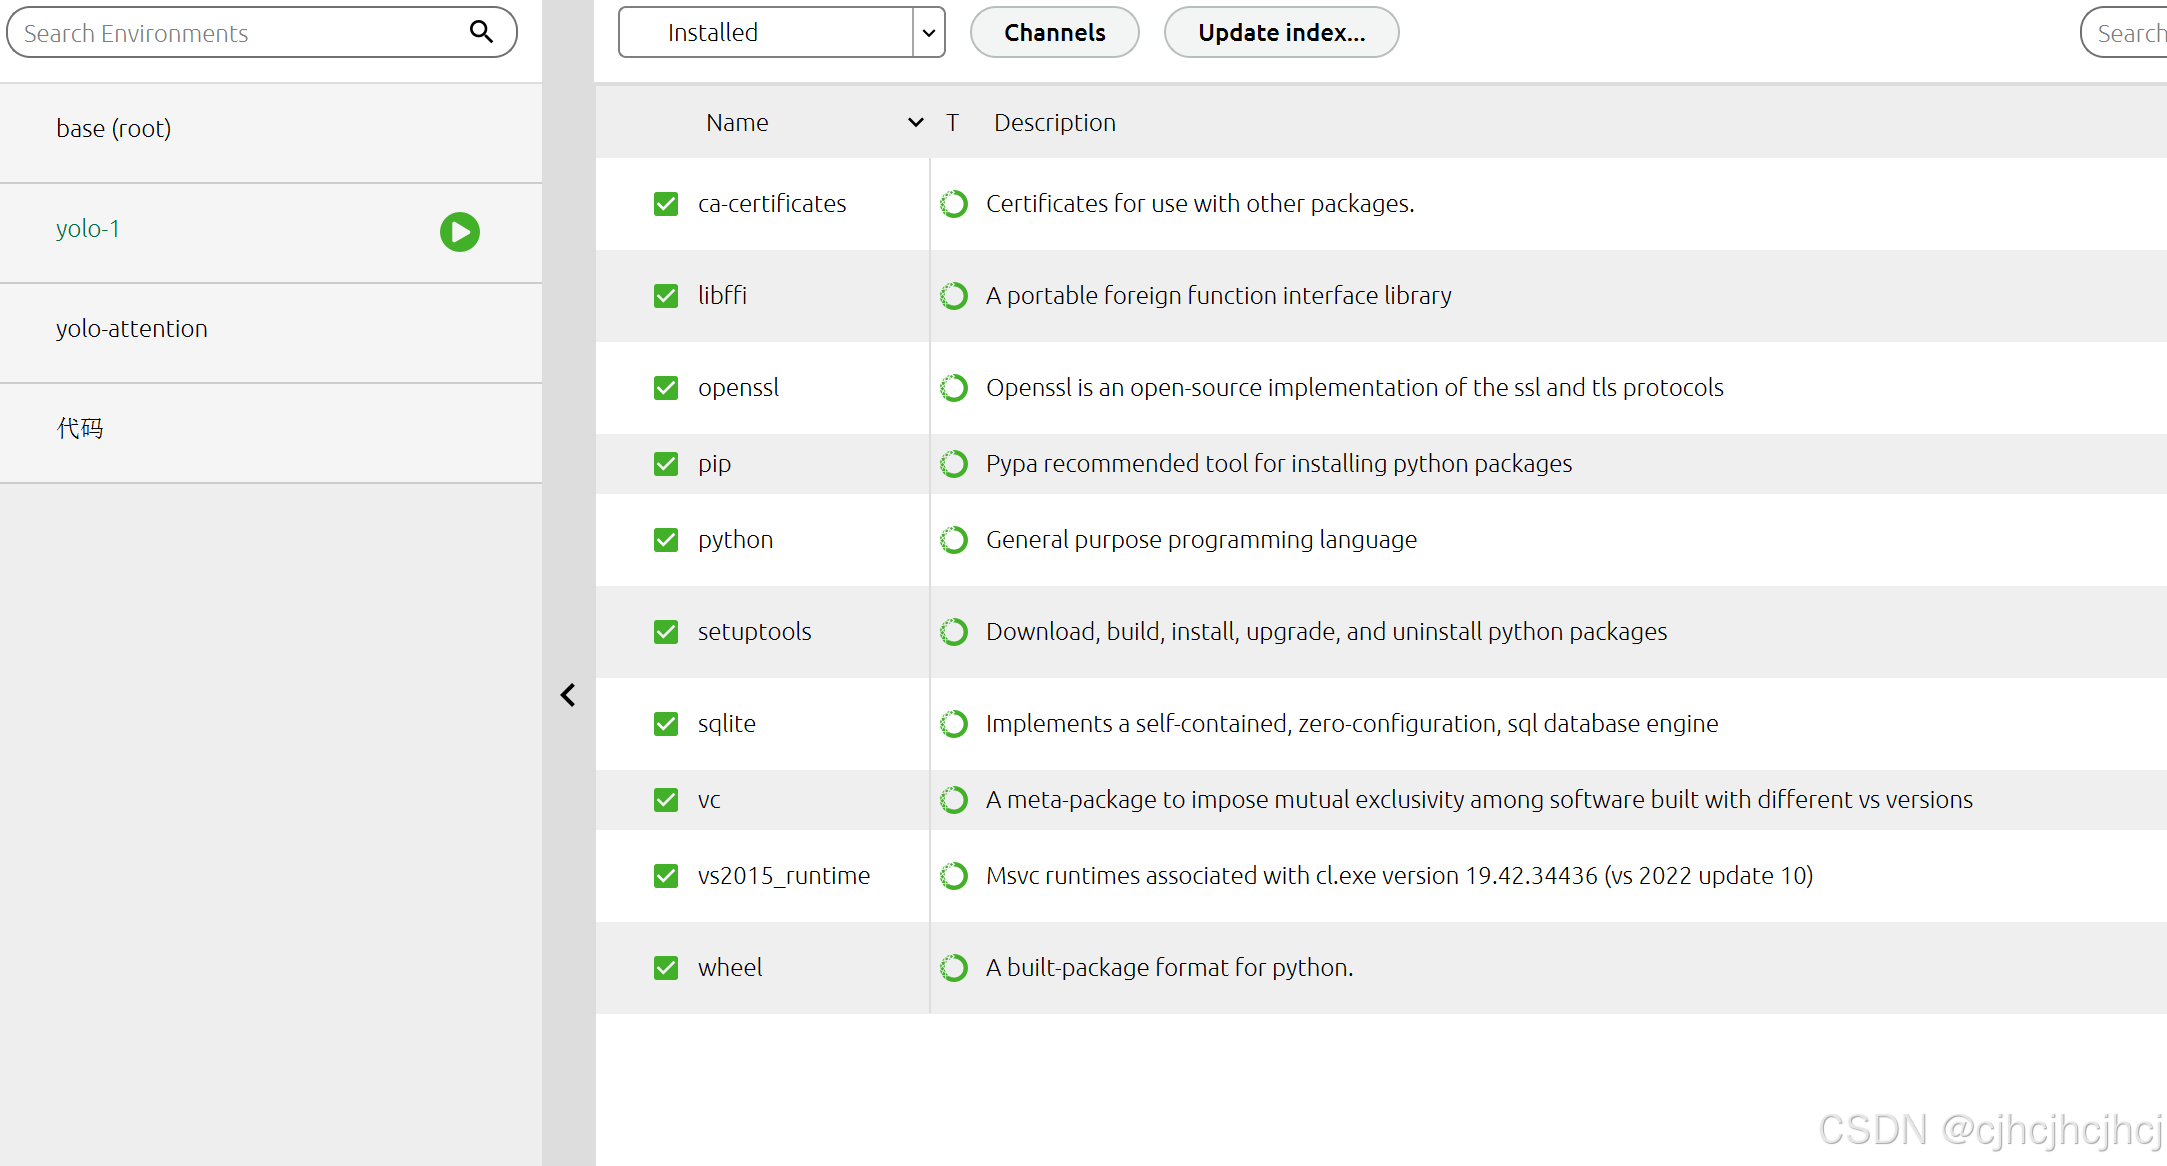Click 'A built-package format for python.' description
This screenshot has width=2167, height=1166.
(1169, 968)
